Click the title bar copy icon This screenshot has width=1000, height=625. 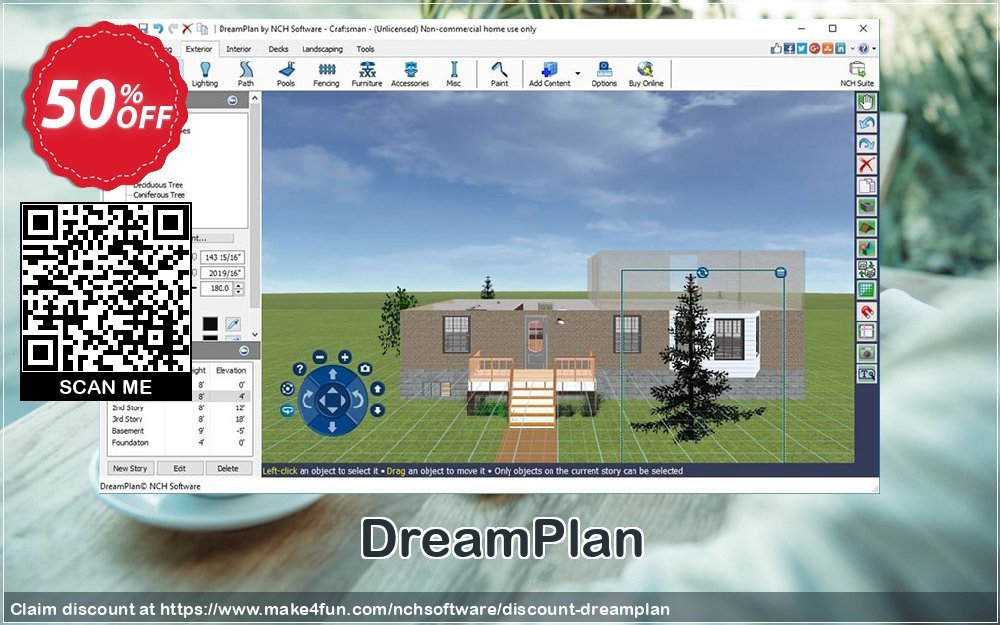[x=202, y=29]
